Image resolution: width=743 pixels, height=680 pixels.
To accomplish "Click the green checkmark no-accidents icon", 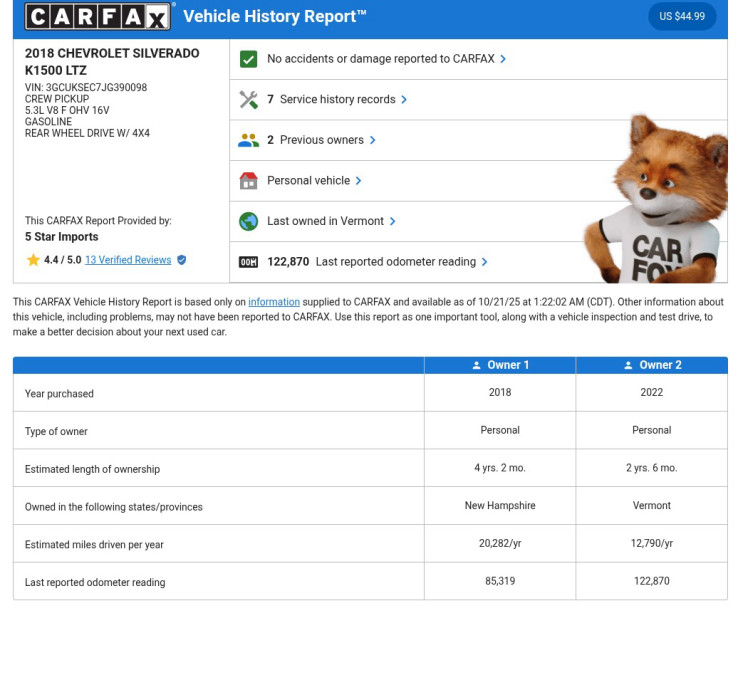I will (x=249, y=59).
